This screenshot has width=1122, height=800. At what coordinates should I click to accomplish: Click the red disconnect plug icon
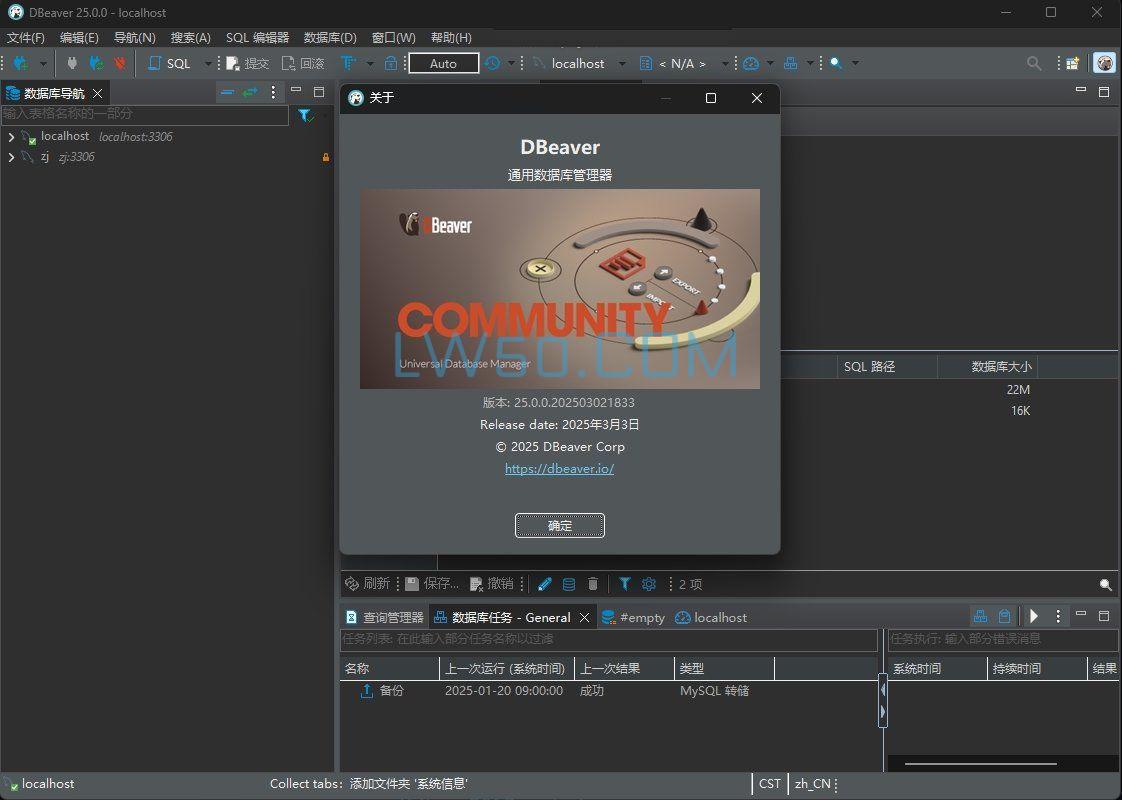(x=119, y=63)
